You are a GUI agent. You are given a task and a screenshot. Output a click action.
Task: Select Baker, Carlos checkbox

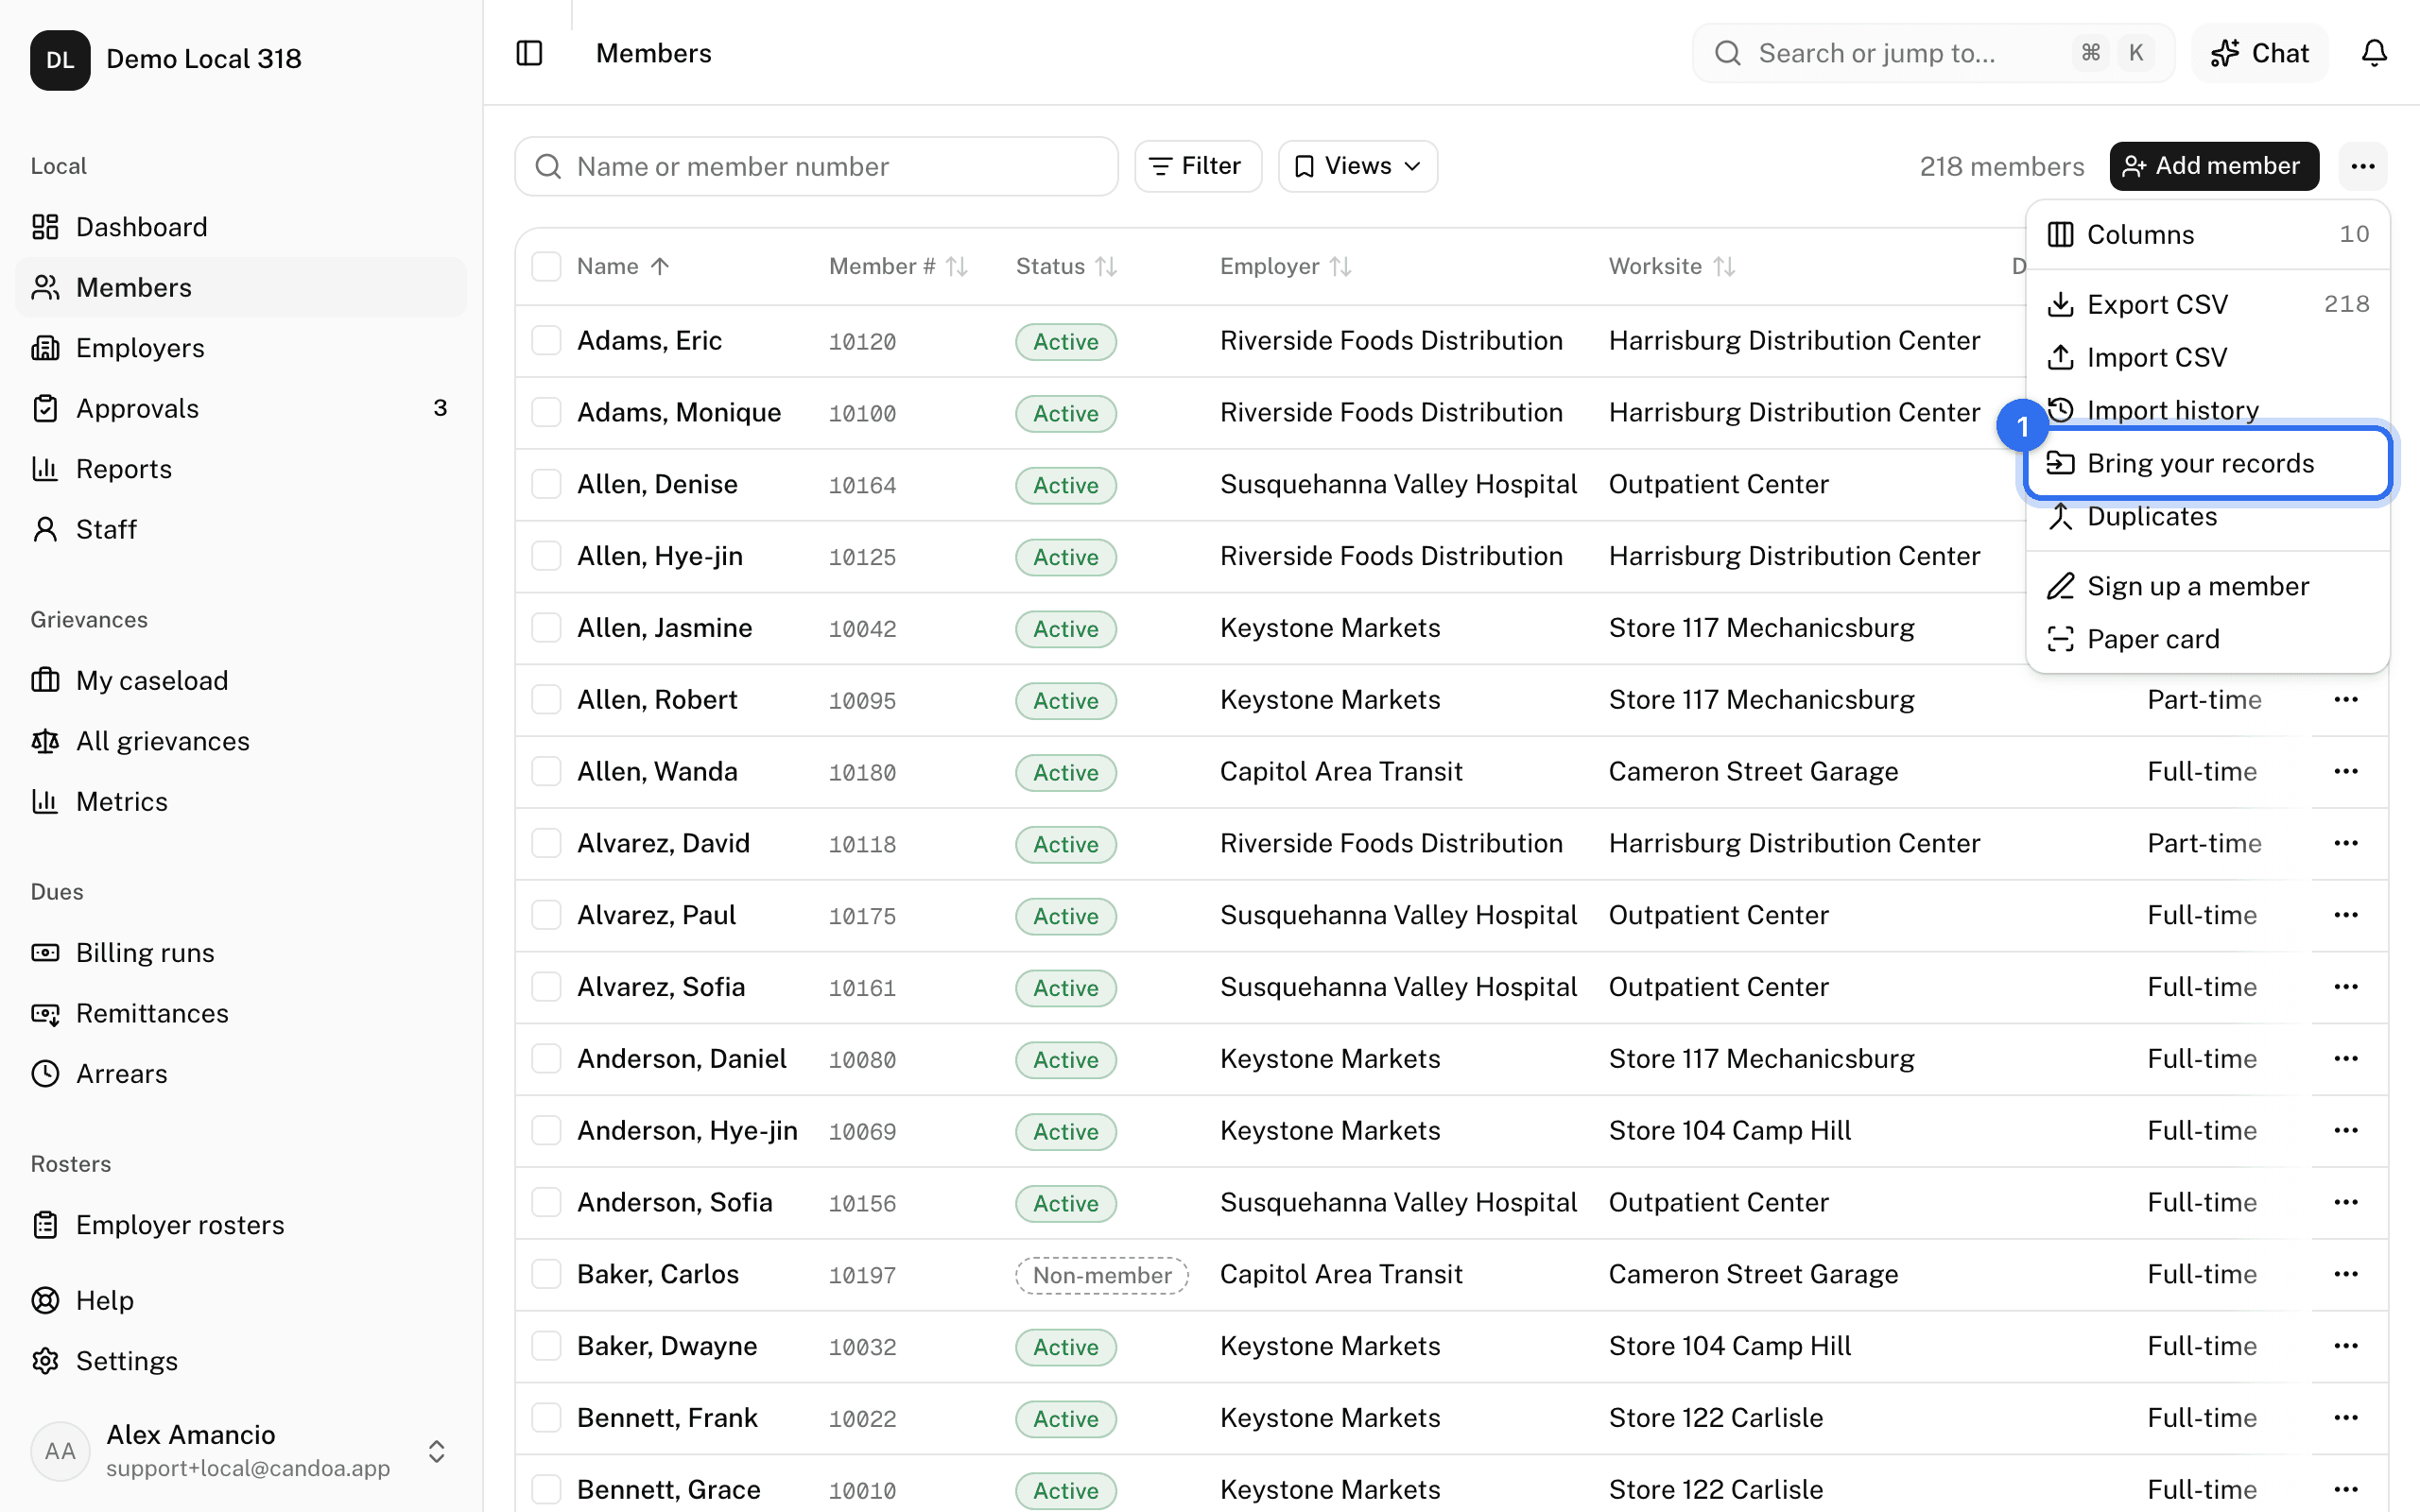click(x=546, y=1274)
